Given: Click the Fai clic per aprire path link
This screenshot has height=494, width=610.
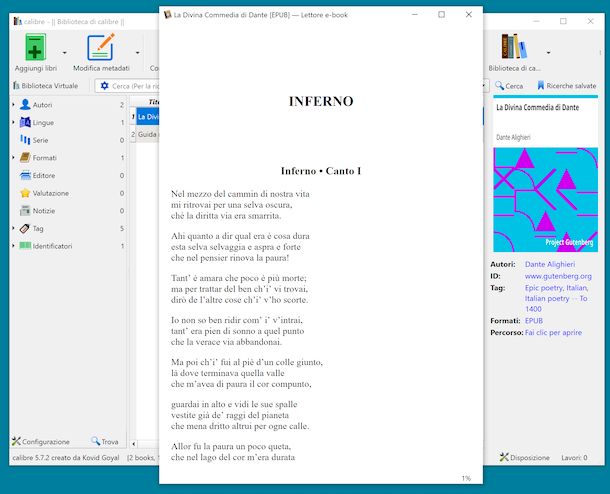Looking at the screenshot, I should tap(553, 333).
